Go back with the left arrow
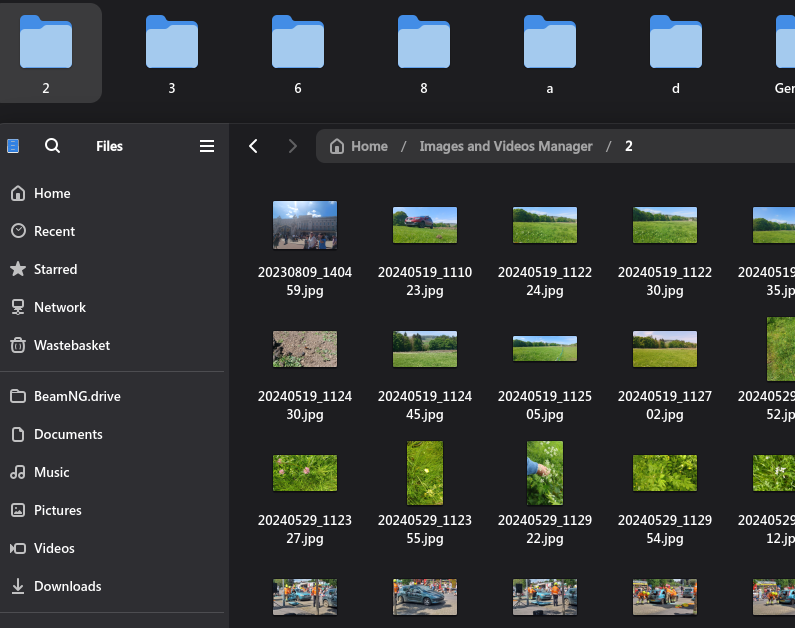 pos(254,146)
